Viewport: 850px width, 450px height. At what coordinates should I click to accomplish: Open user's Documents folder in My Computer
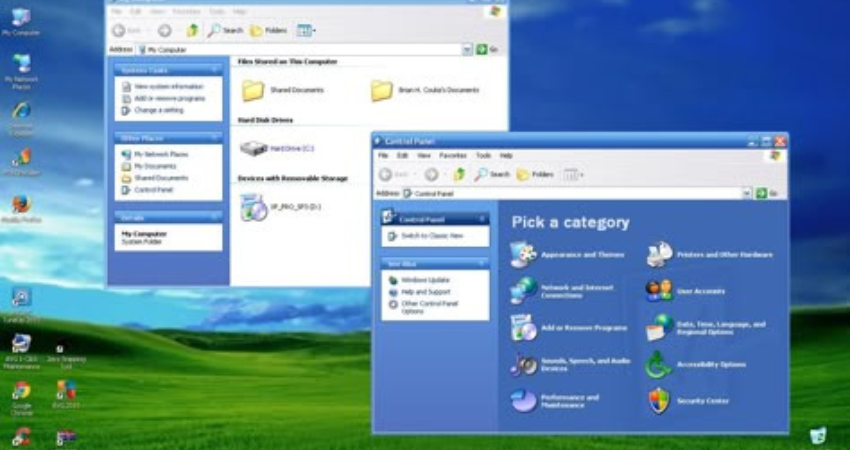click(425, 90)
